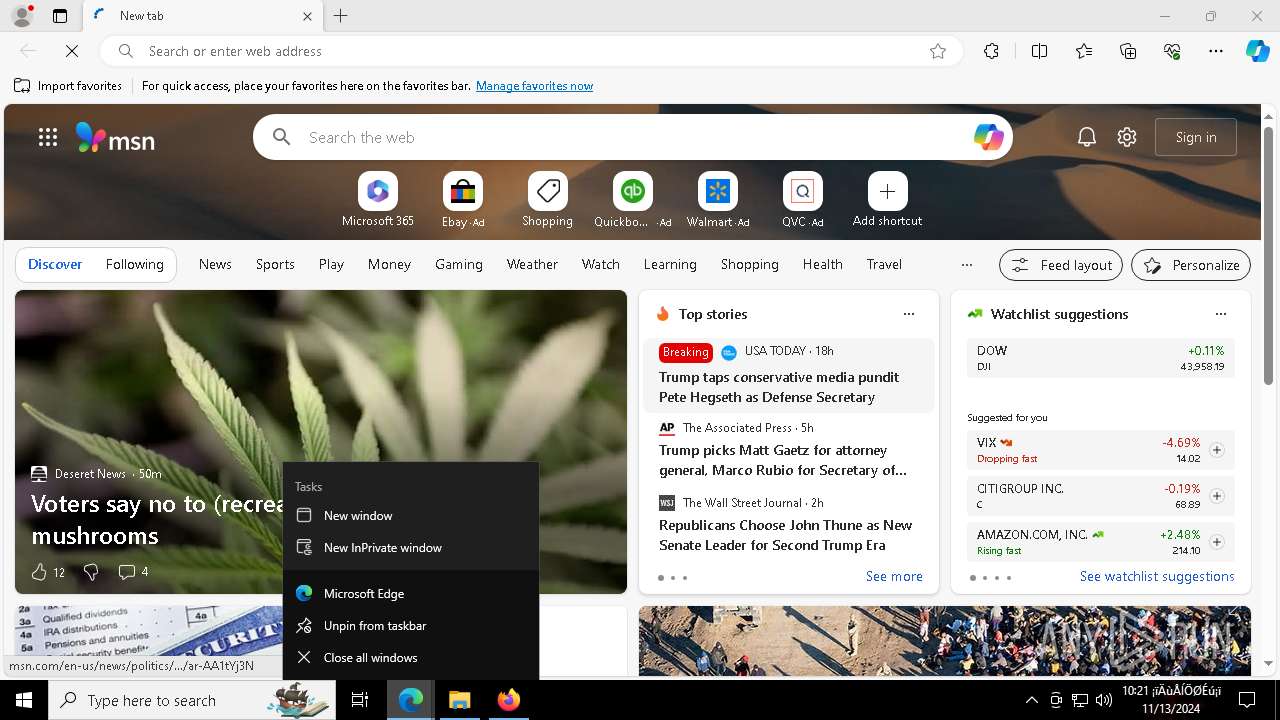Viewport: 1280px width, 720px height.
Task: Open the News category tab
Action: pyautogui.click(x=215, y=264)
